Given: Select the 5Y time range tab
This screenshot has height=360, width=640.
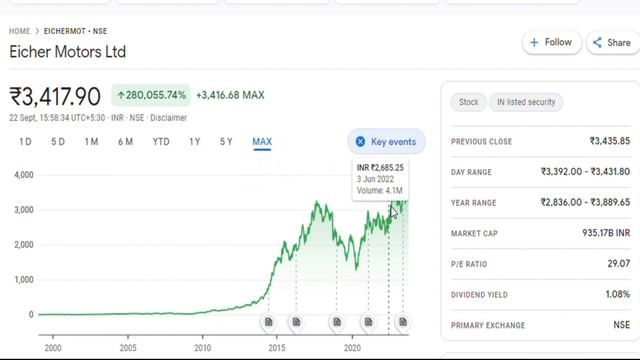Looking at the screenshot, I should point(226,142).
